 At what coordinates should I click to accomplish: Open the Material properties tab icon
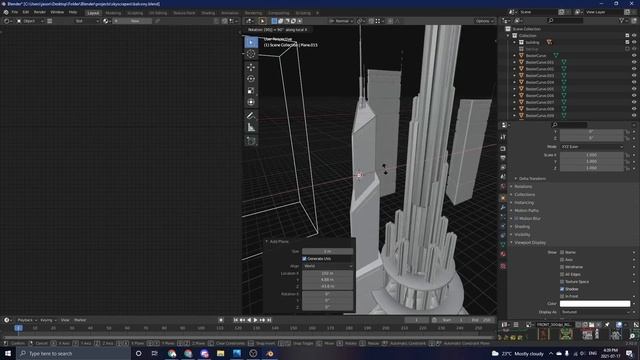coord(503,254)
